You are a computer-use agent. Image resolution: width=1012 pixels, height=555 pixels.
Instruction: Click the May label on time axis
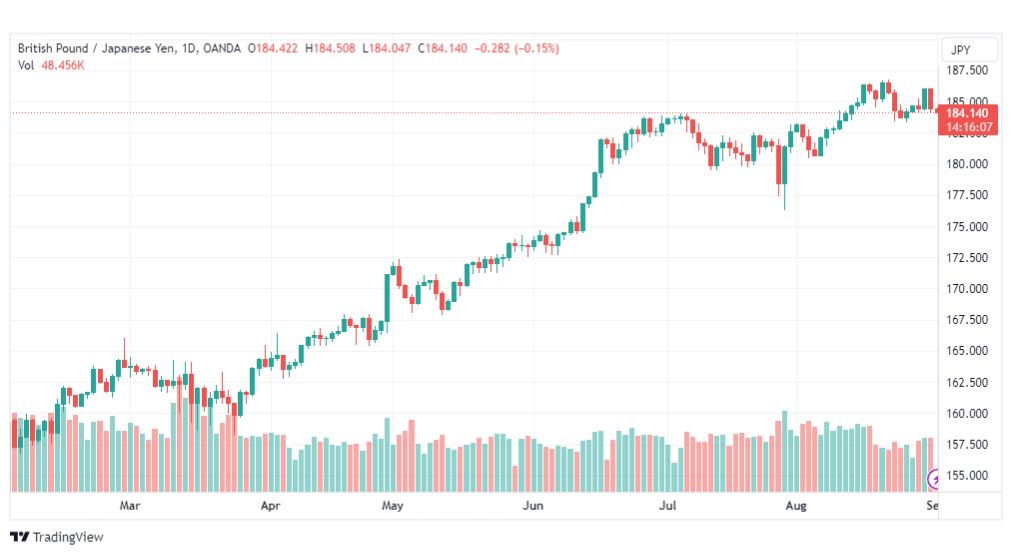[392, 505]
